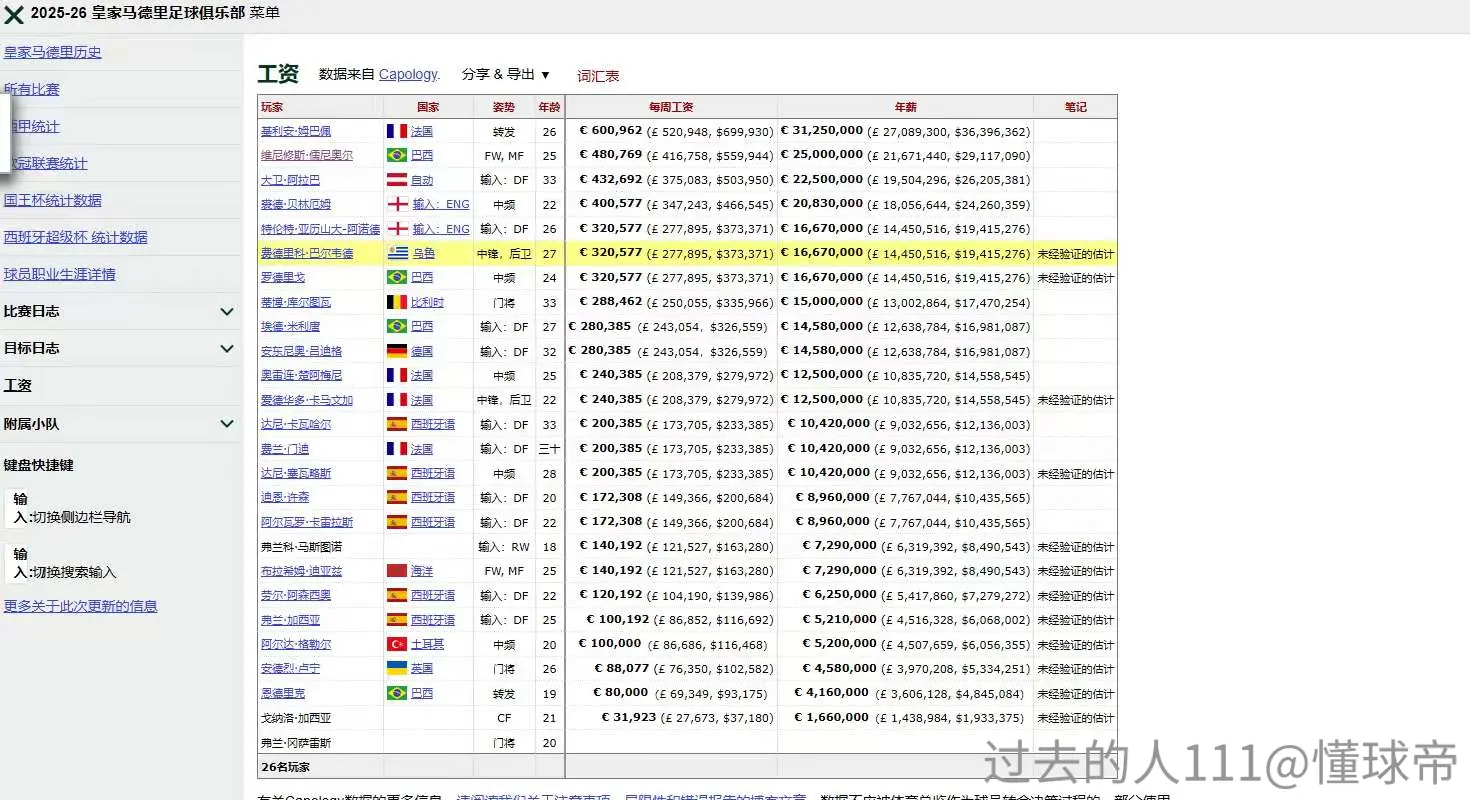The height and width of the screenshot is (800, 1470).
Task: Sort table by 笔记 column header
Action: (x=1075, y=107)
